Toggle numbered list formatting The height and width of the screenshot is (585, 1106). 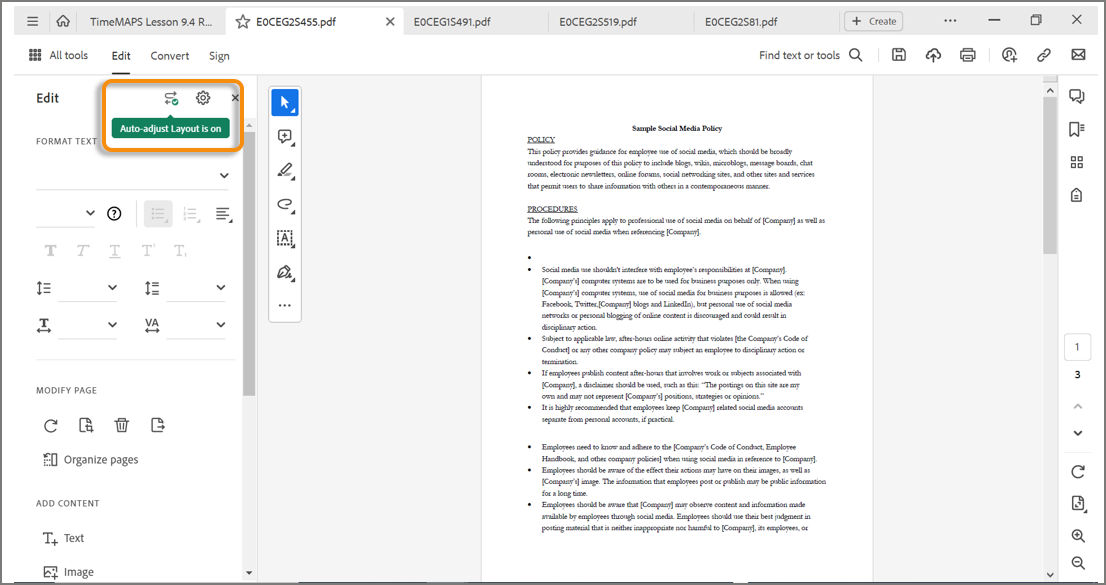(190, 214)
